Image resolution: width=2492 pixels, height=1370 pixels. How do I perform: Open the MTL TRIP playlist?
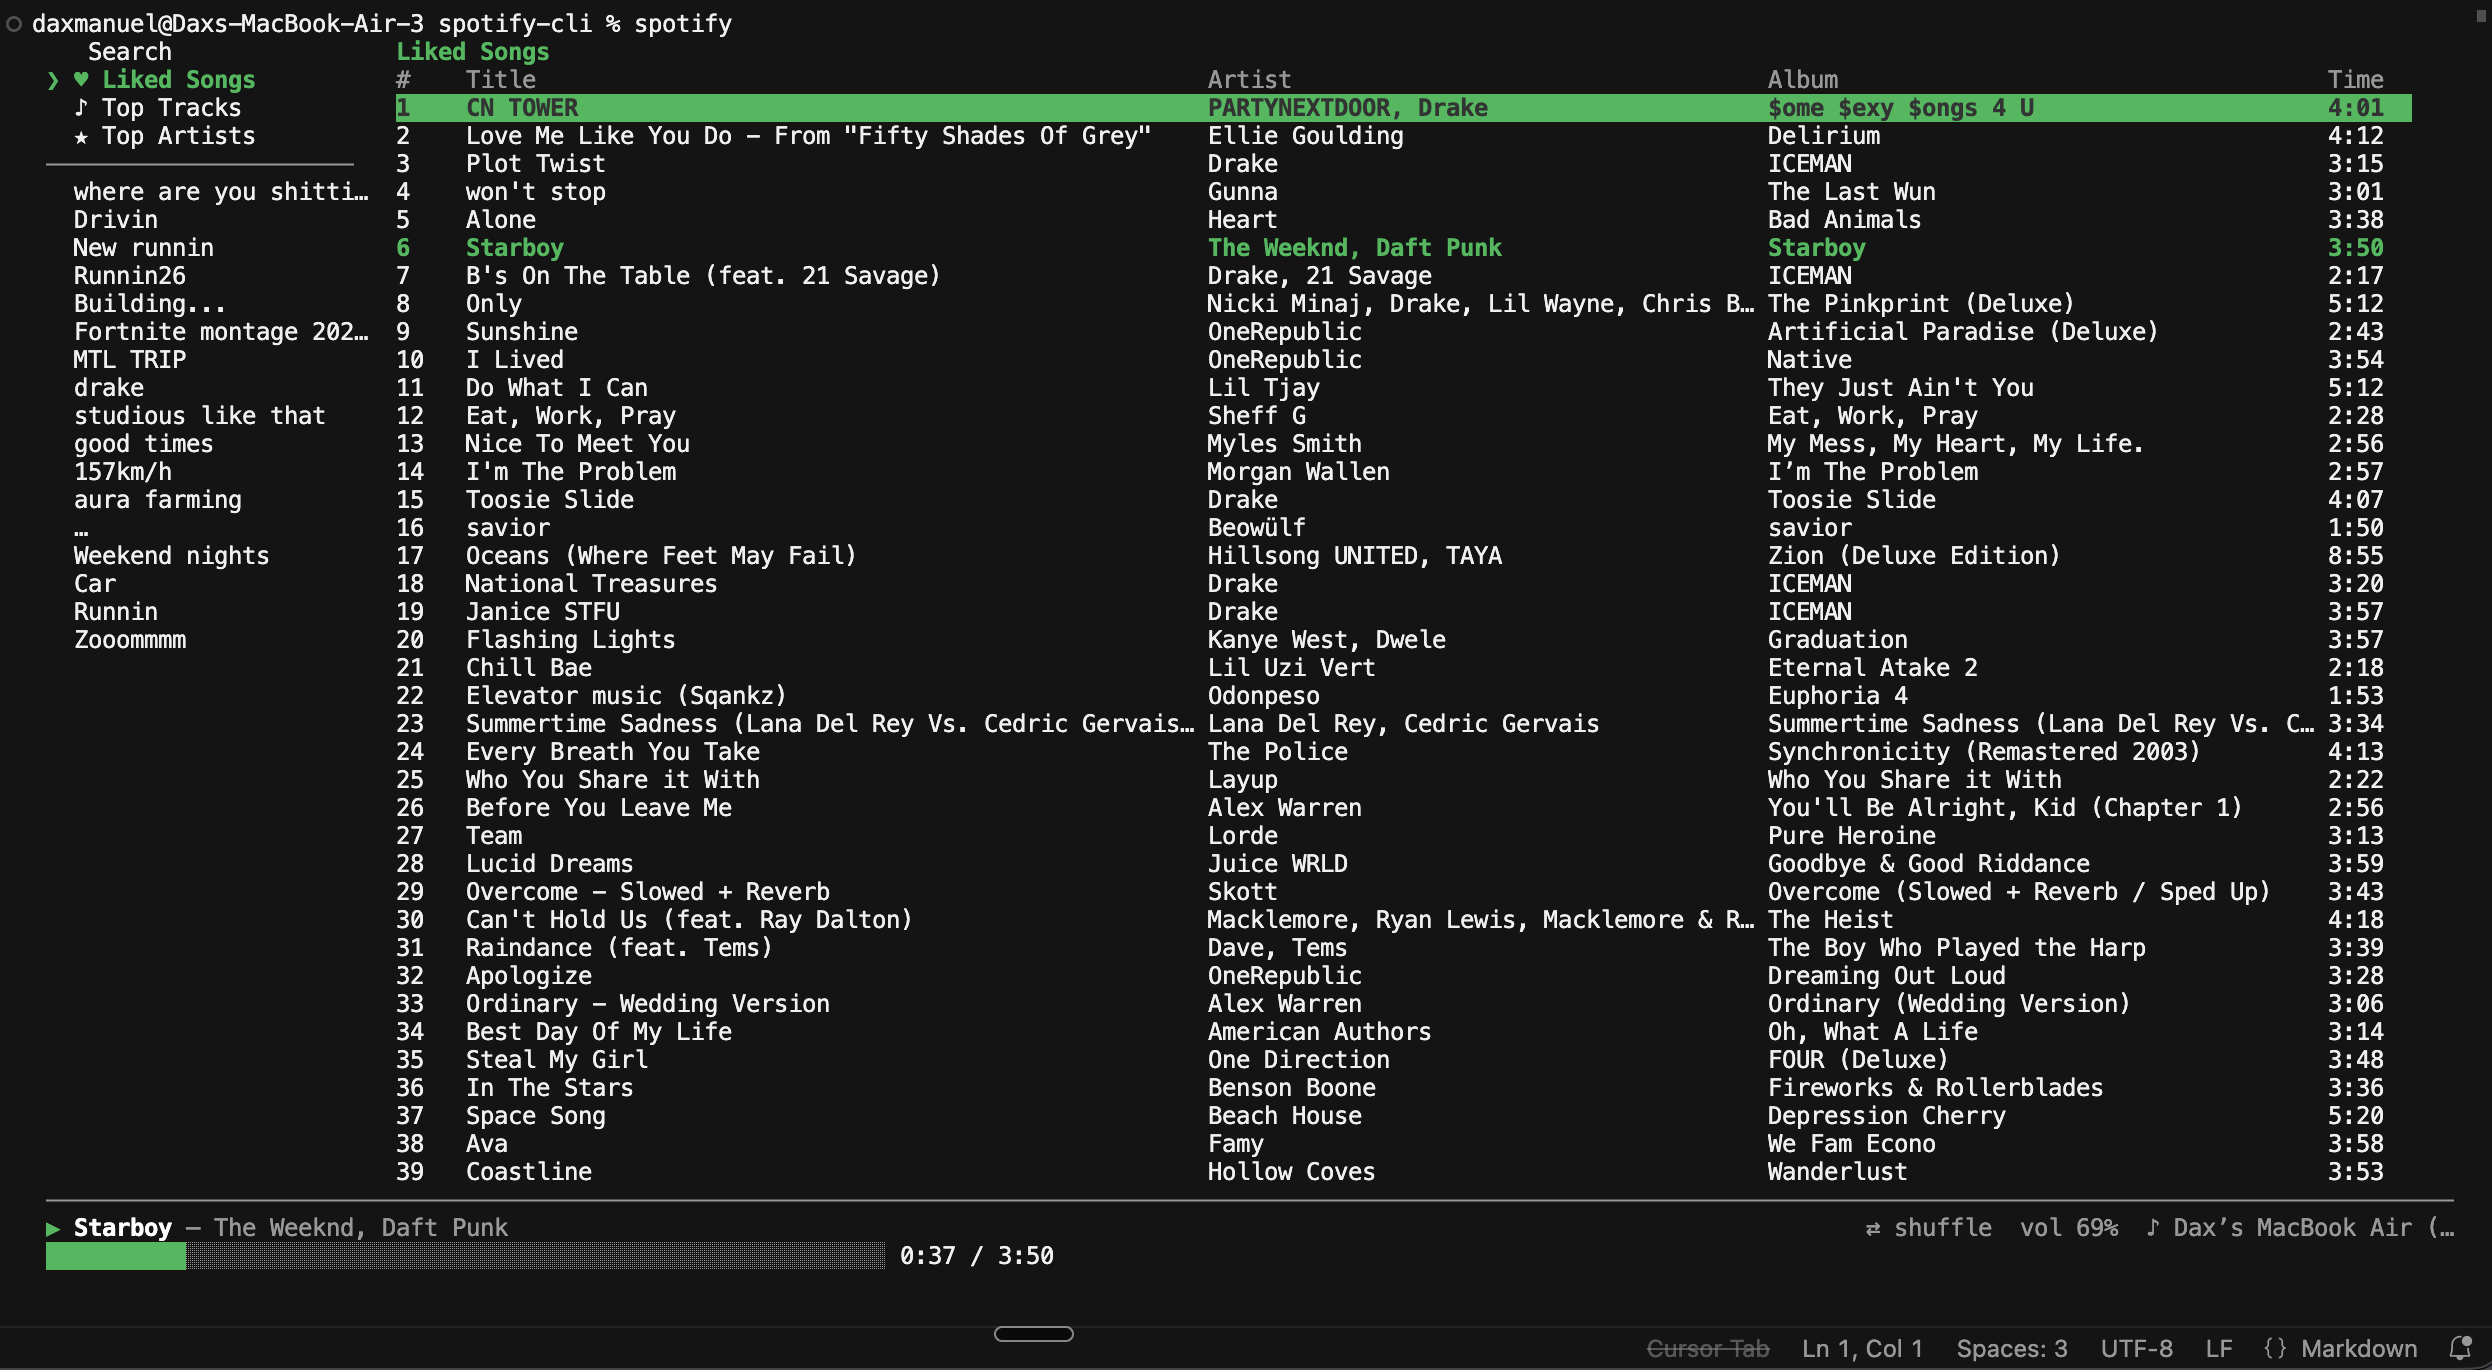[129, 360]
